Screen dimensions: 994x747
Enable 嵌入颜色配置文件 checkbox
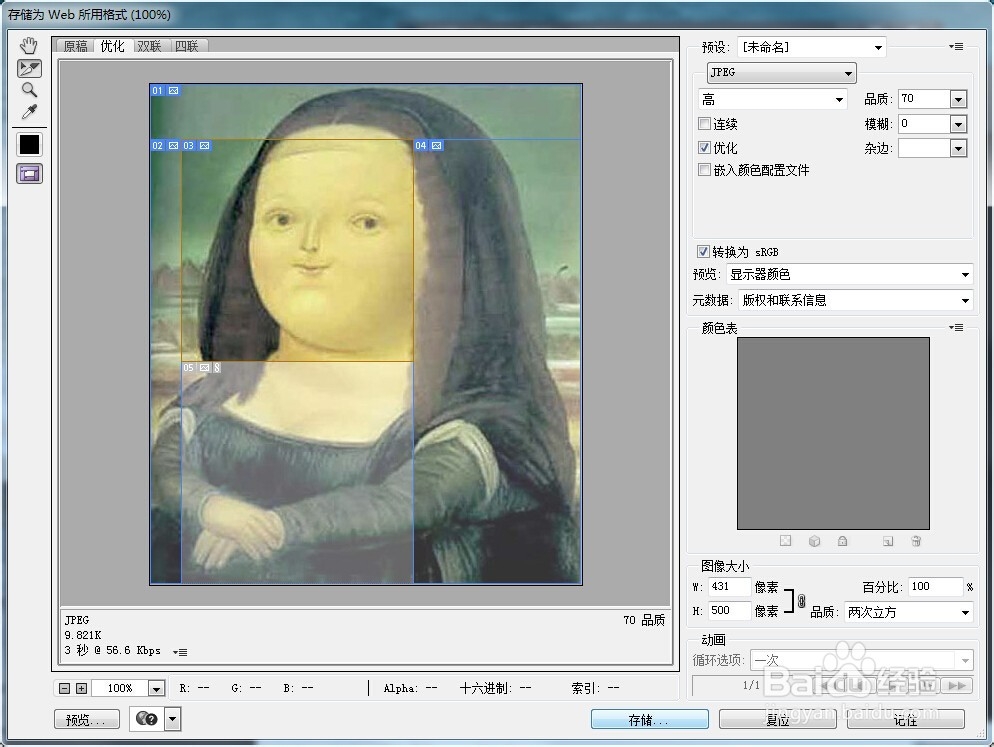(704, 169)
